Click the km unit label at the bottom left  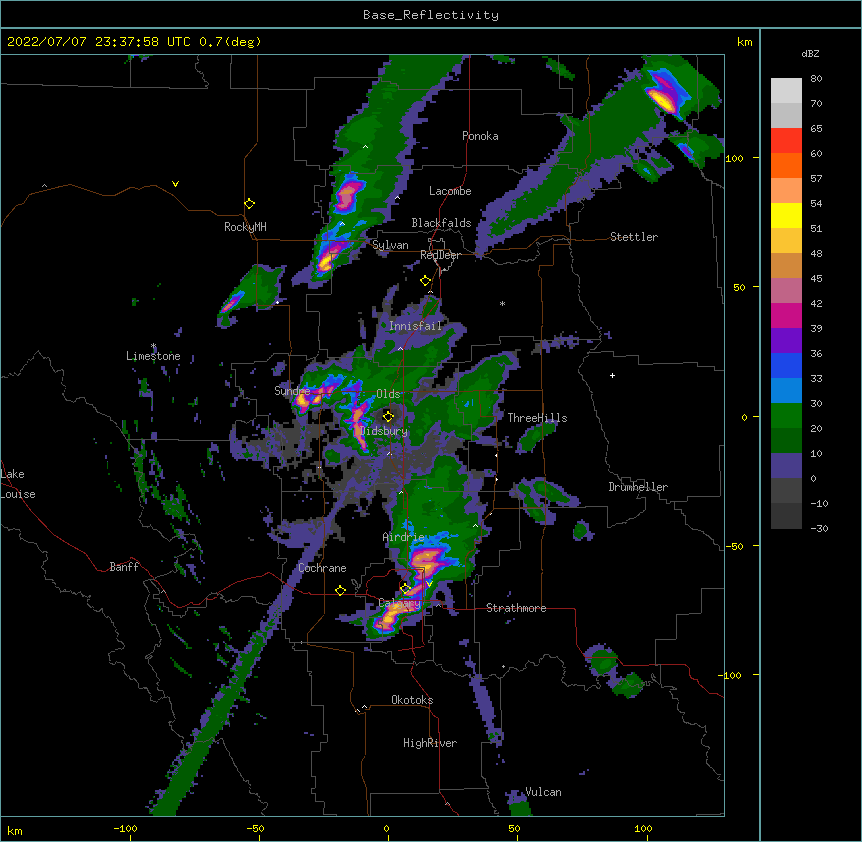(x=15, y=830)
